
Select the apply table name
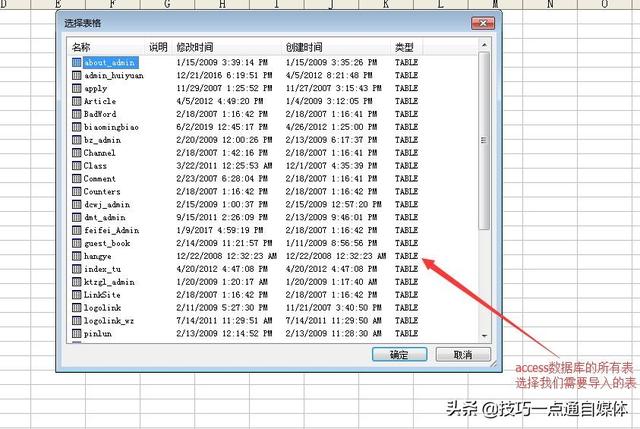[96, 89]
